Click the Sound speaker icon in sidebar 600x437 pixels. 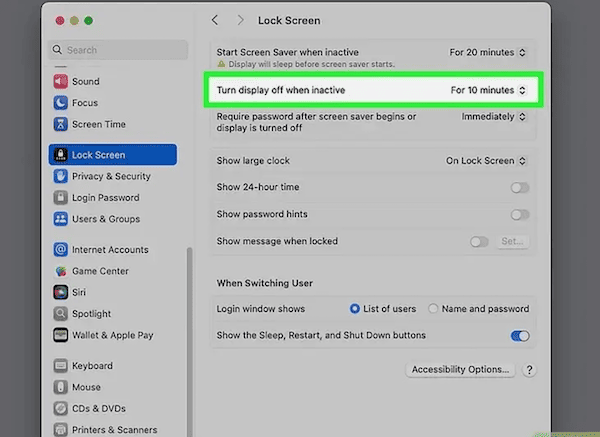tap(60, 82)
